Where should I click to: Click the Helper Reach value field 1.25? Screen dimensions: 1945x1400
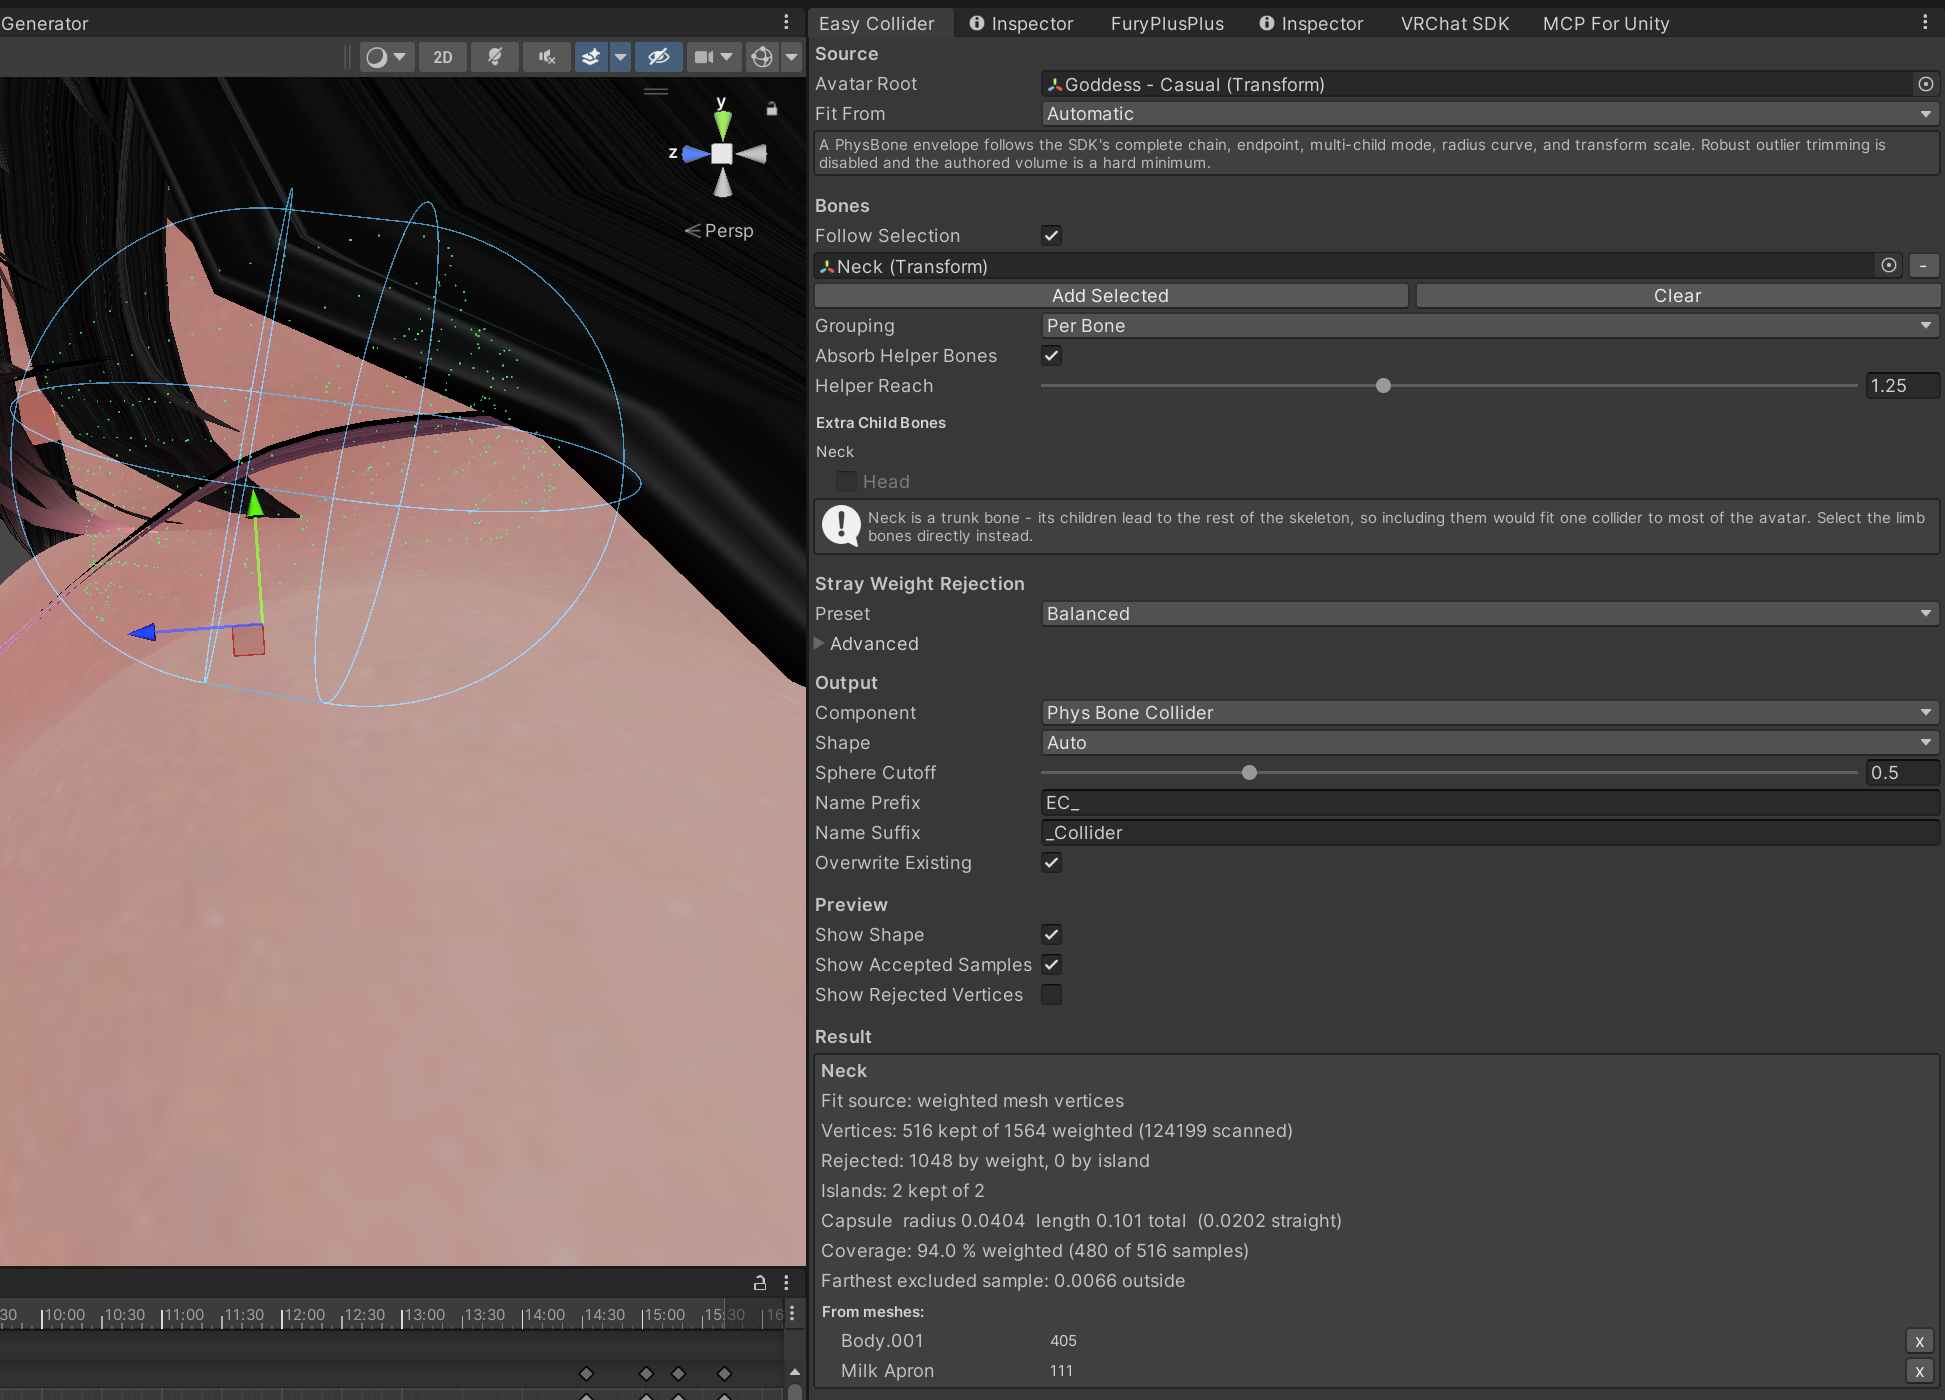point(1903,386)
